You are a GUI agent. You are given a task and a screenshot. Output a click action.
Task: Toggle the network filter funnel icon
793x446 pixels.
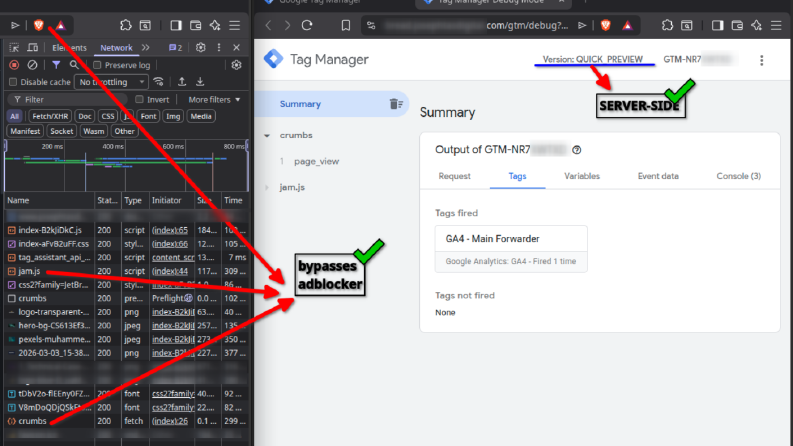coord(56,65)
